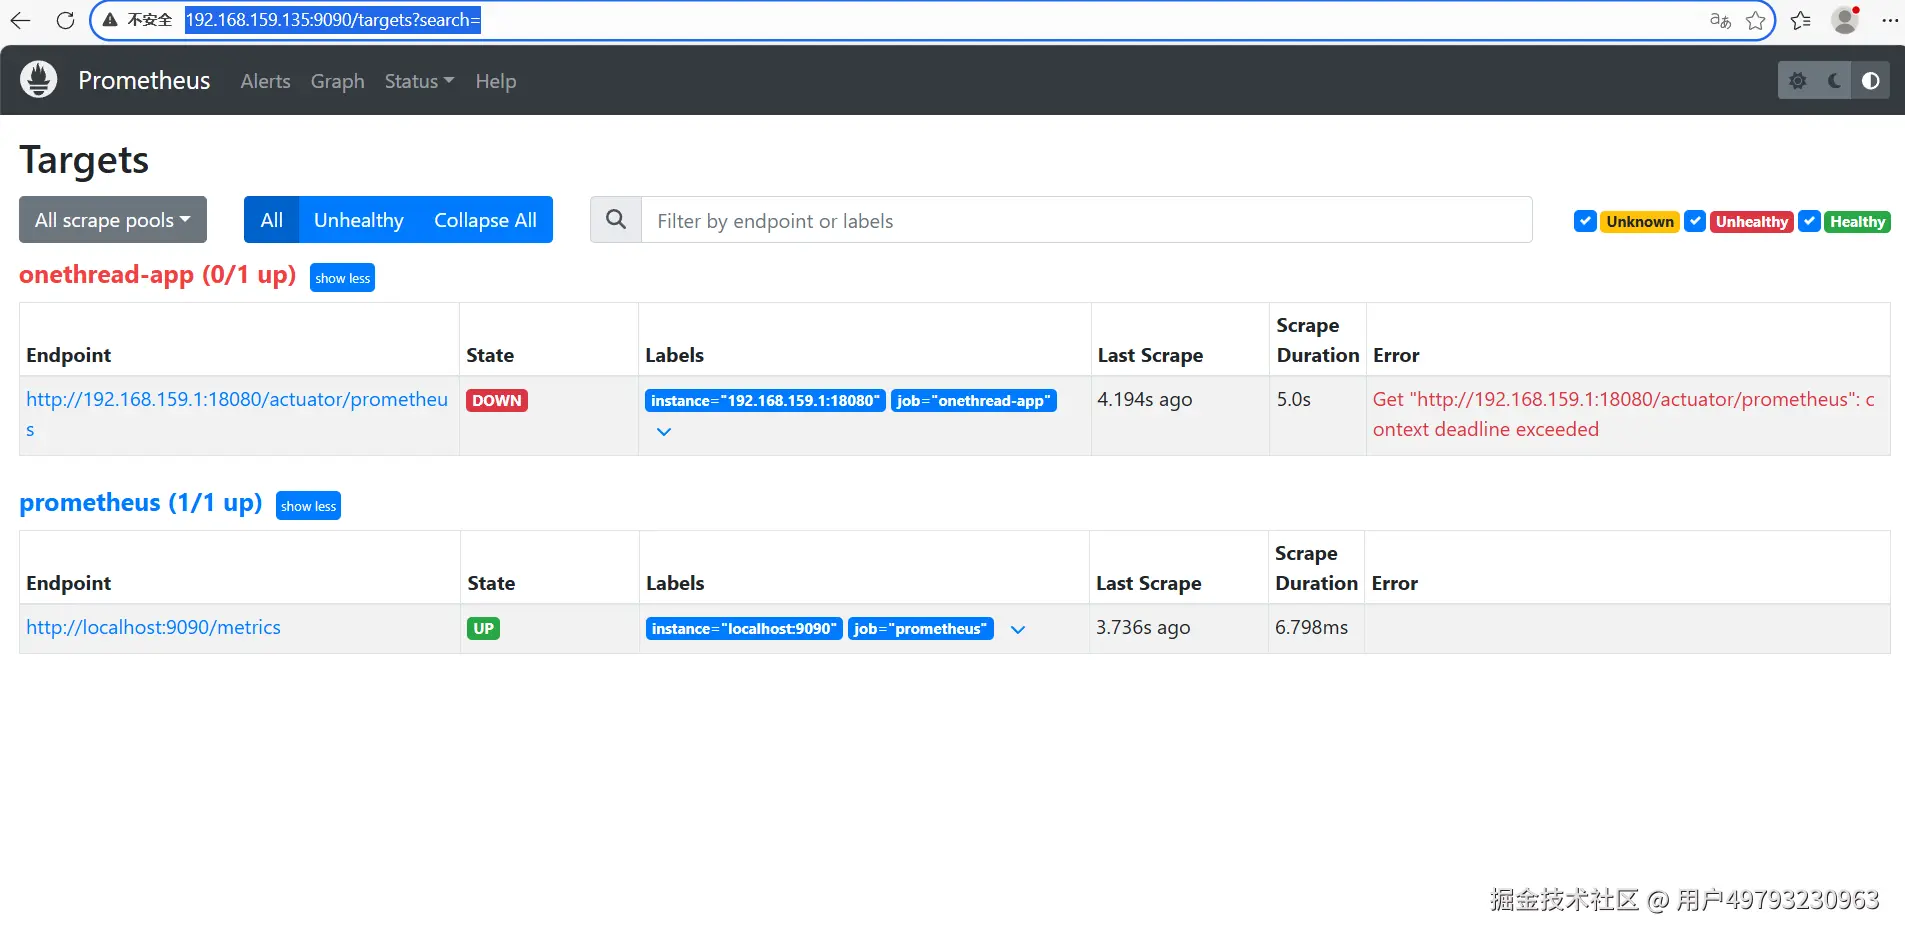
Task: Click the 5.0s scrape duration value
Action: 1293,399
